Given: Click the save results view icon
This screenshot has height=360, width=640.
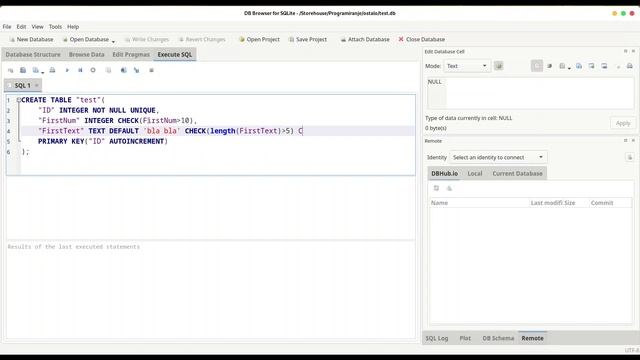Looking at the screenshot, I should coord(108,70).
